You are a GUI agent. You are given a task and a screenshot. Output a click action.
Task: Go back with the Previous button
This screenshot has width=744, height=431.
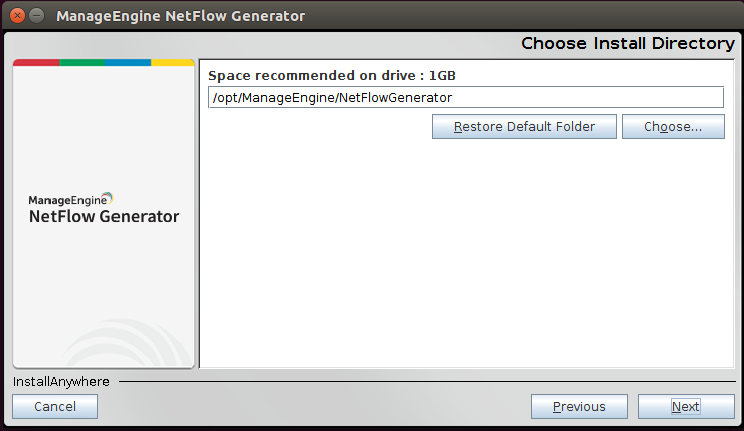(x=579, y=406)
